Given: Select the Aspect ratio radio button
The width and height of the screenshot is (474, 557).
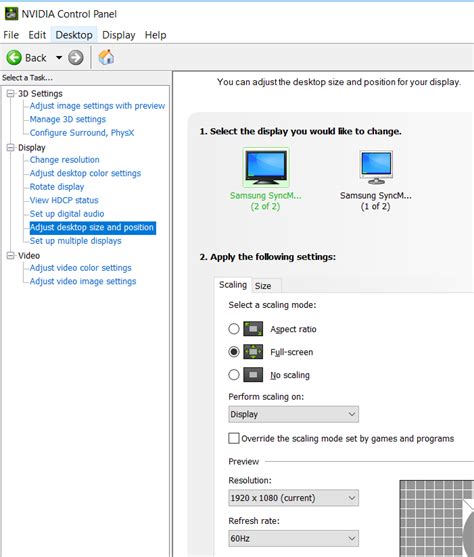Looking at the screenshot, I should pyautogui.click(x=234, y=329).
